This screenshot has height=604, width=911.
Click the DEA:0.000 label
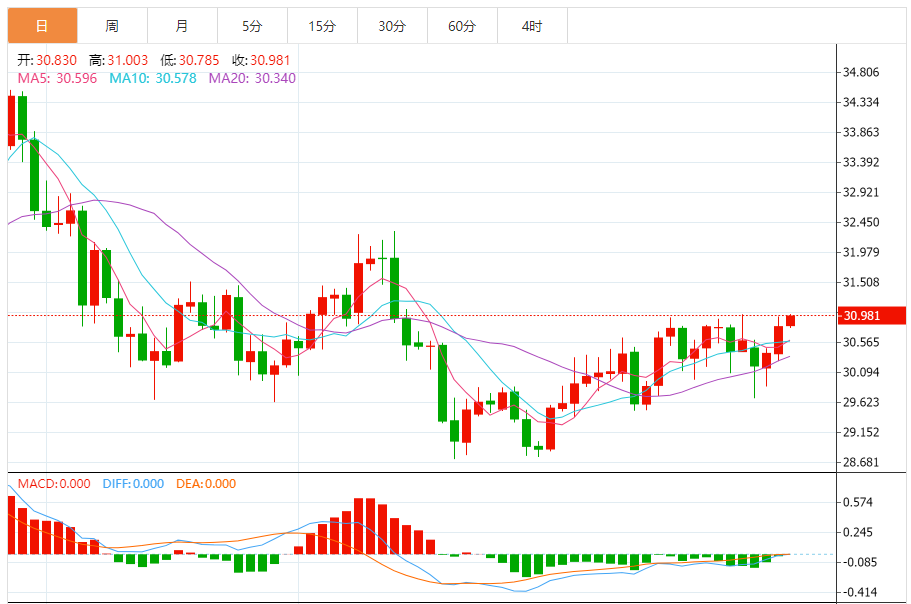coord(206,484)
